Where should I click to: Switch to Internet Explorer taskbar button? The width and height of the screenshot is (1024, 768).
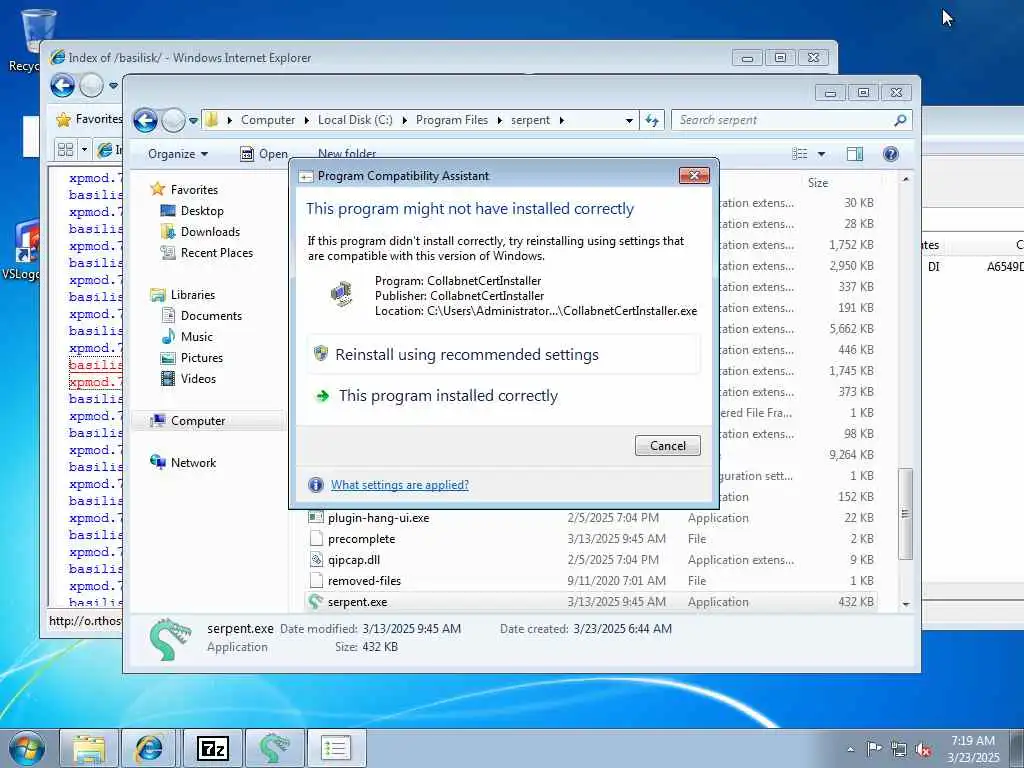pyautogui.click(x=149, y=748)
